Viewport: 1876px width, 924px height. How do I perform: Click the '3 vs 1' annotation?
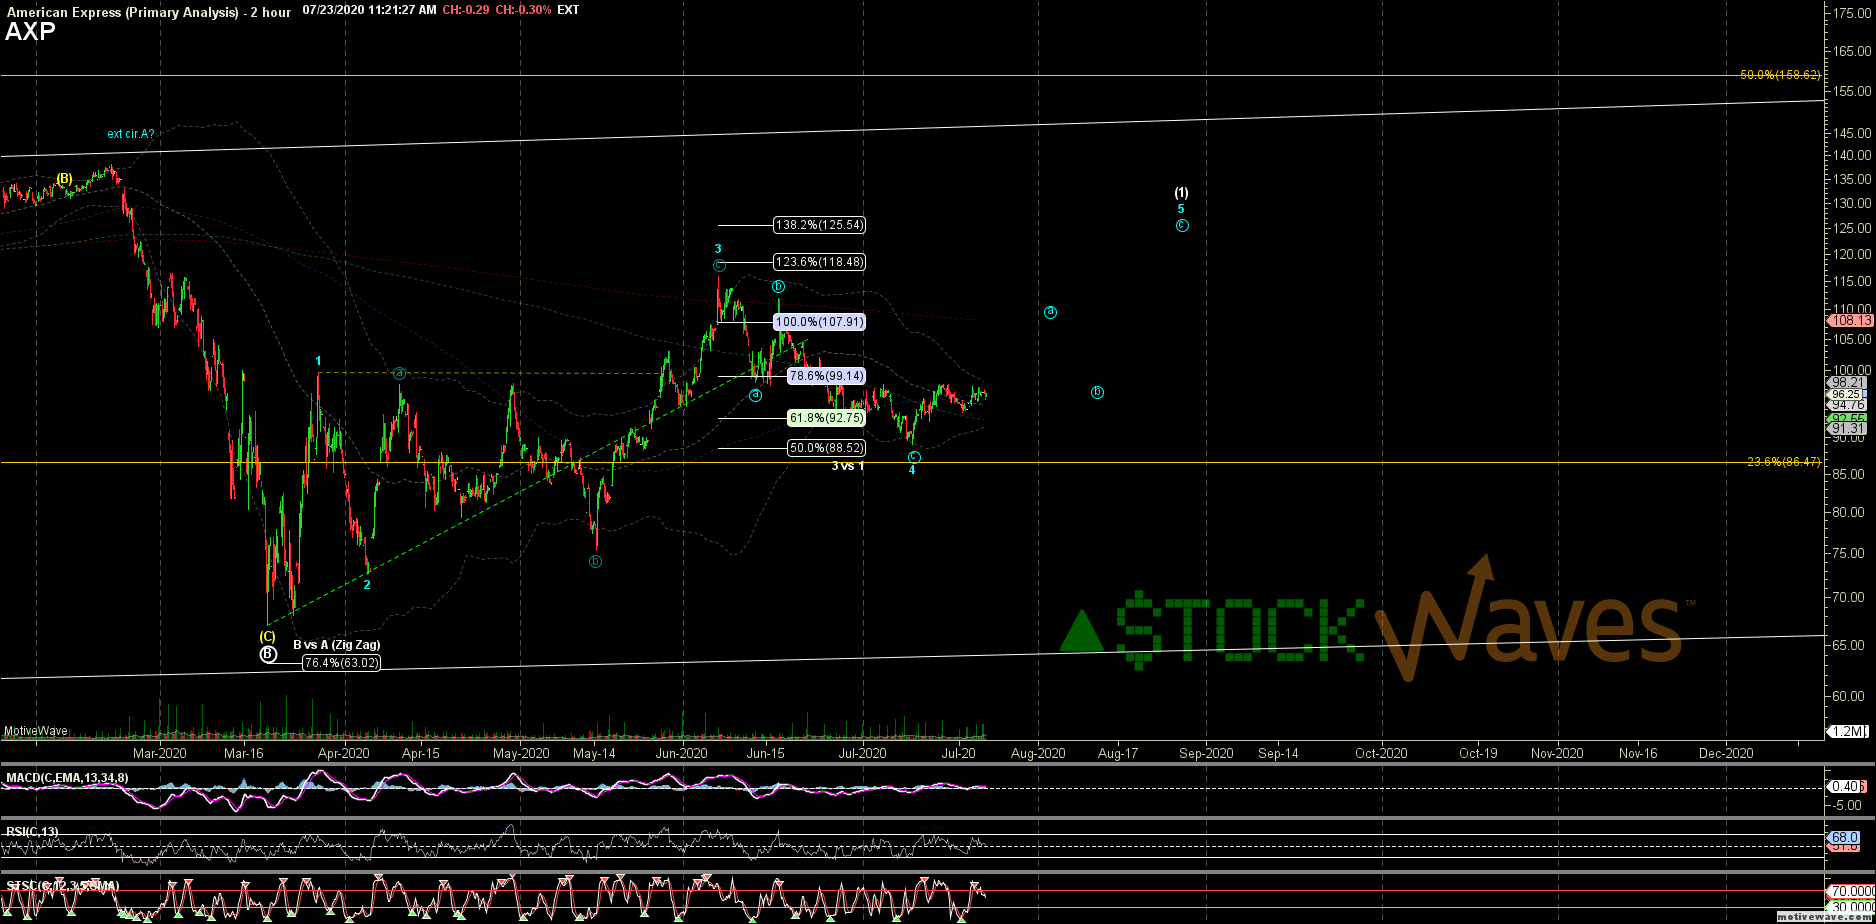pos(848,466)
